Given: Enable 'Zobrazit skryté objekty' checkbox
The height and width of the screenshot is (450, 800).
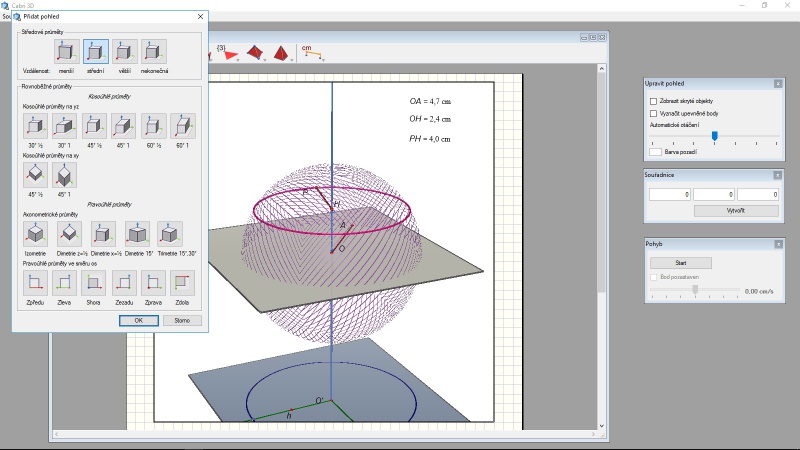Looking at the screenshot, I should click(x=653, y=101).
